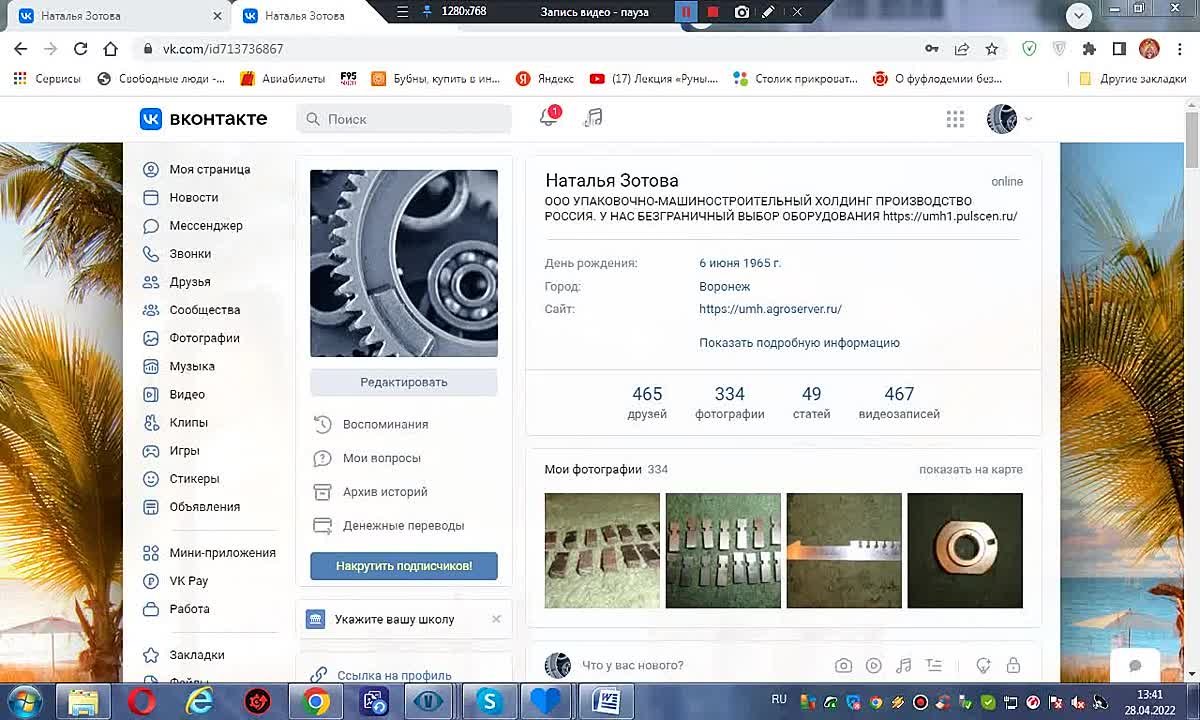Click 'Показать подробную информацию' link

coord(797,343)
